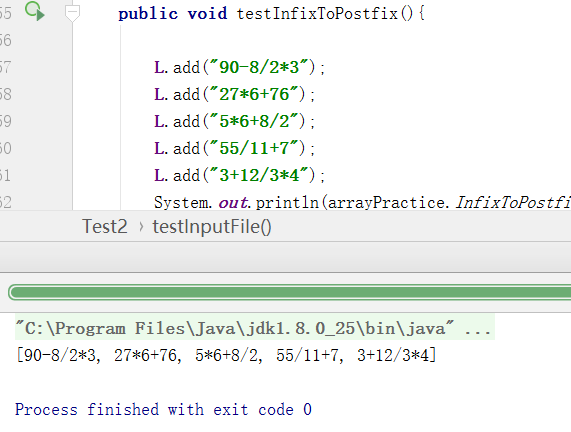
Task: Place cursor in string "5*6+8/2"
Action: (254, 121)
